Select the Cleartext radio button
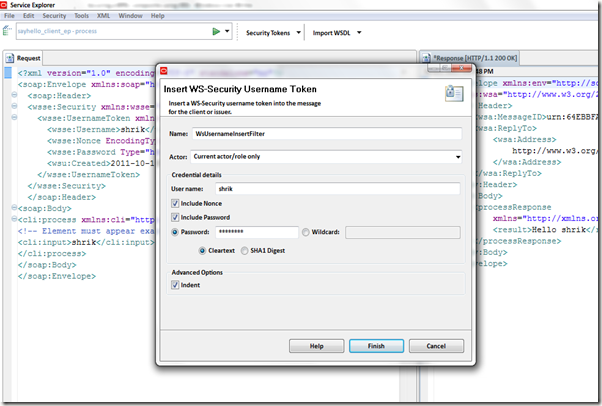Screen dimensions: 602x406 [x=202, y=251]
